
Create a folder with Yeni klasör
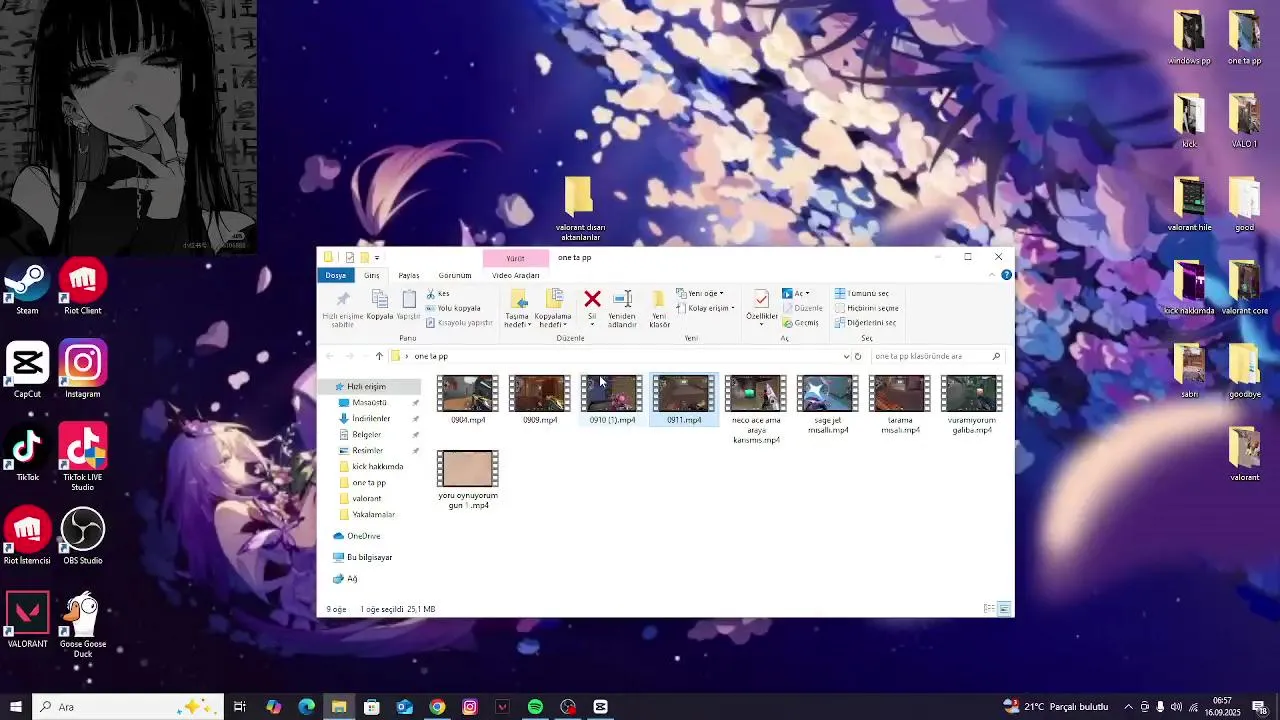click(x=659, y=308)
